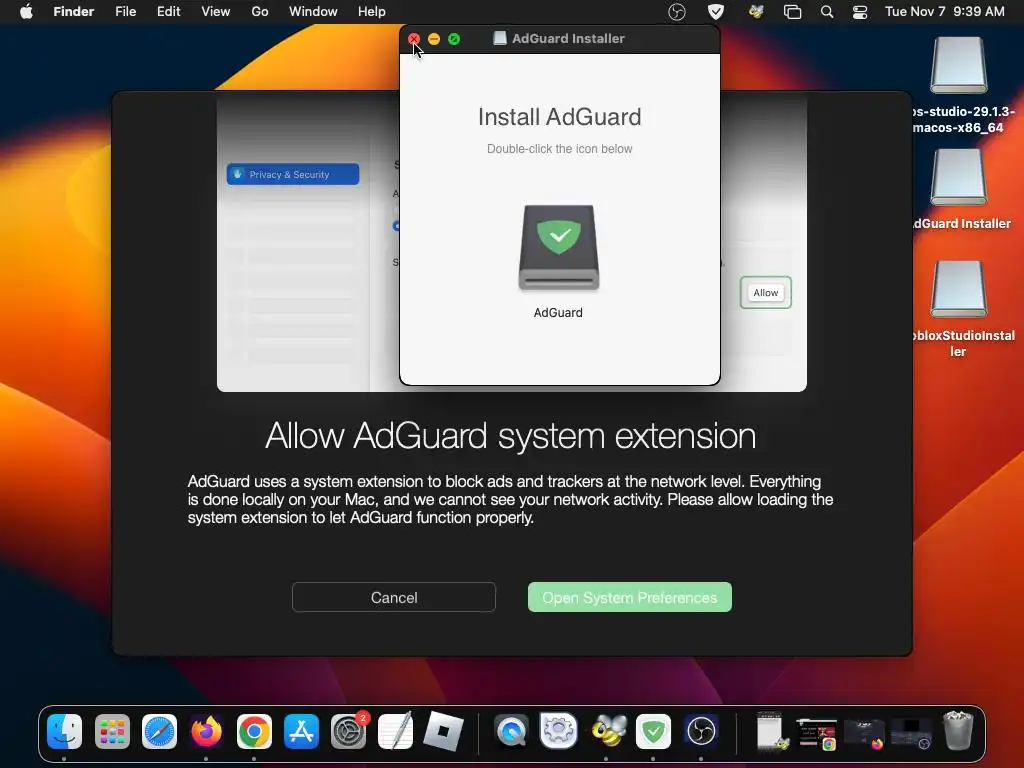
Task: Click the bee icon in the menu bar
Action: 756,12
